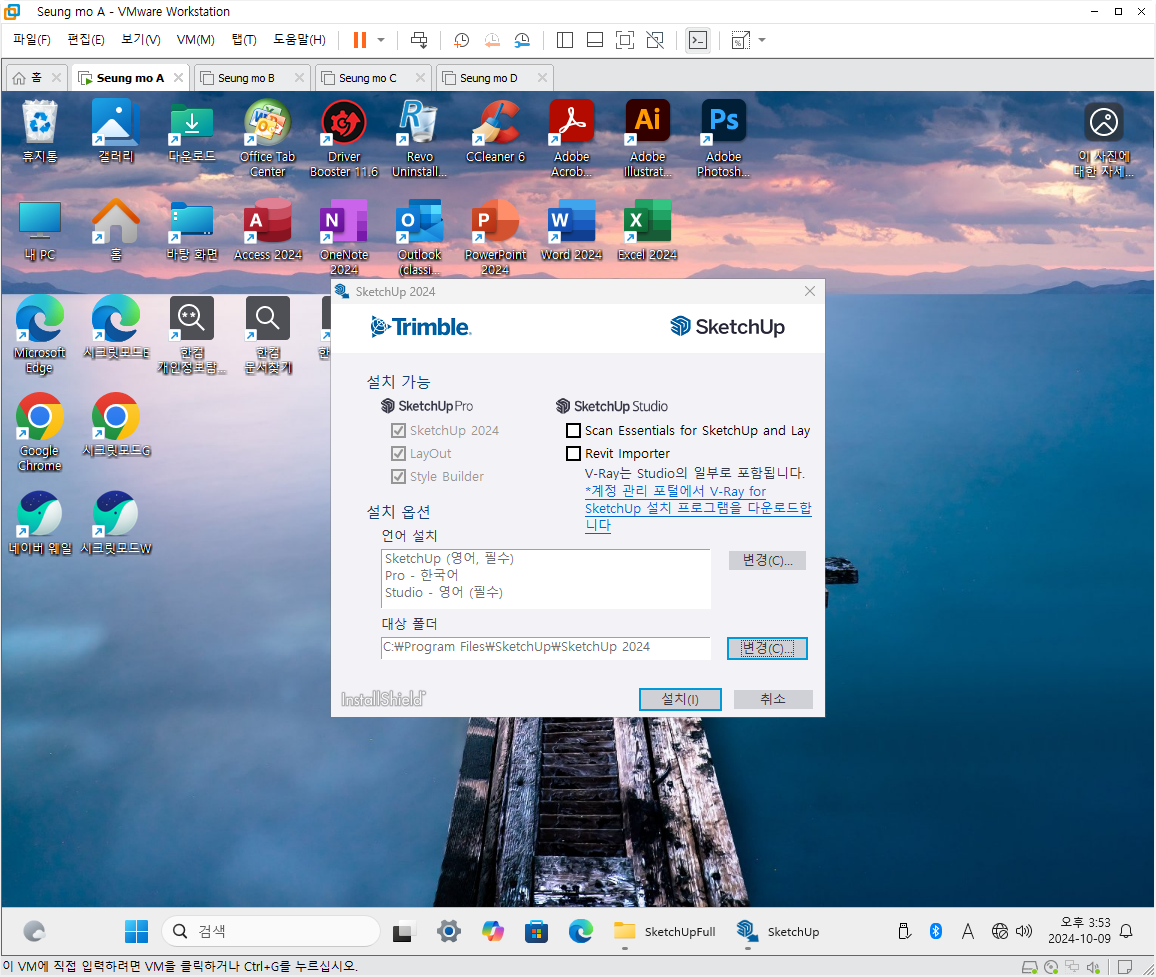Select SketchUpFull folder in taskbar
Viewport: 1156px width, 977px height.
coord(664,931)
